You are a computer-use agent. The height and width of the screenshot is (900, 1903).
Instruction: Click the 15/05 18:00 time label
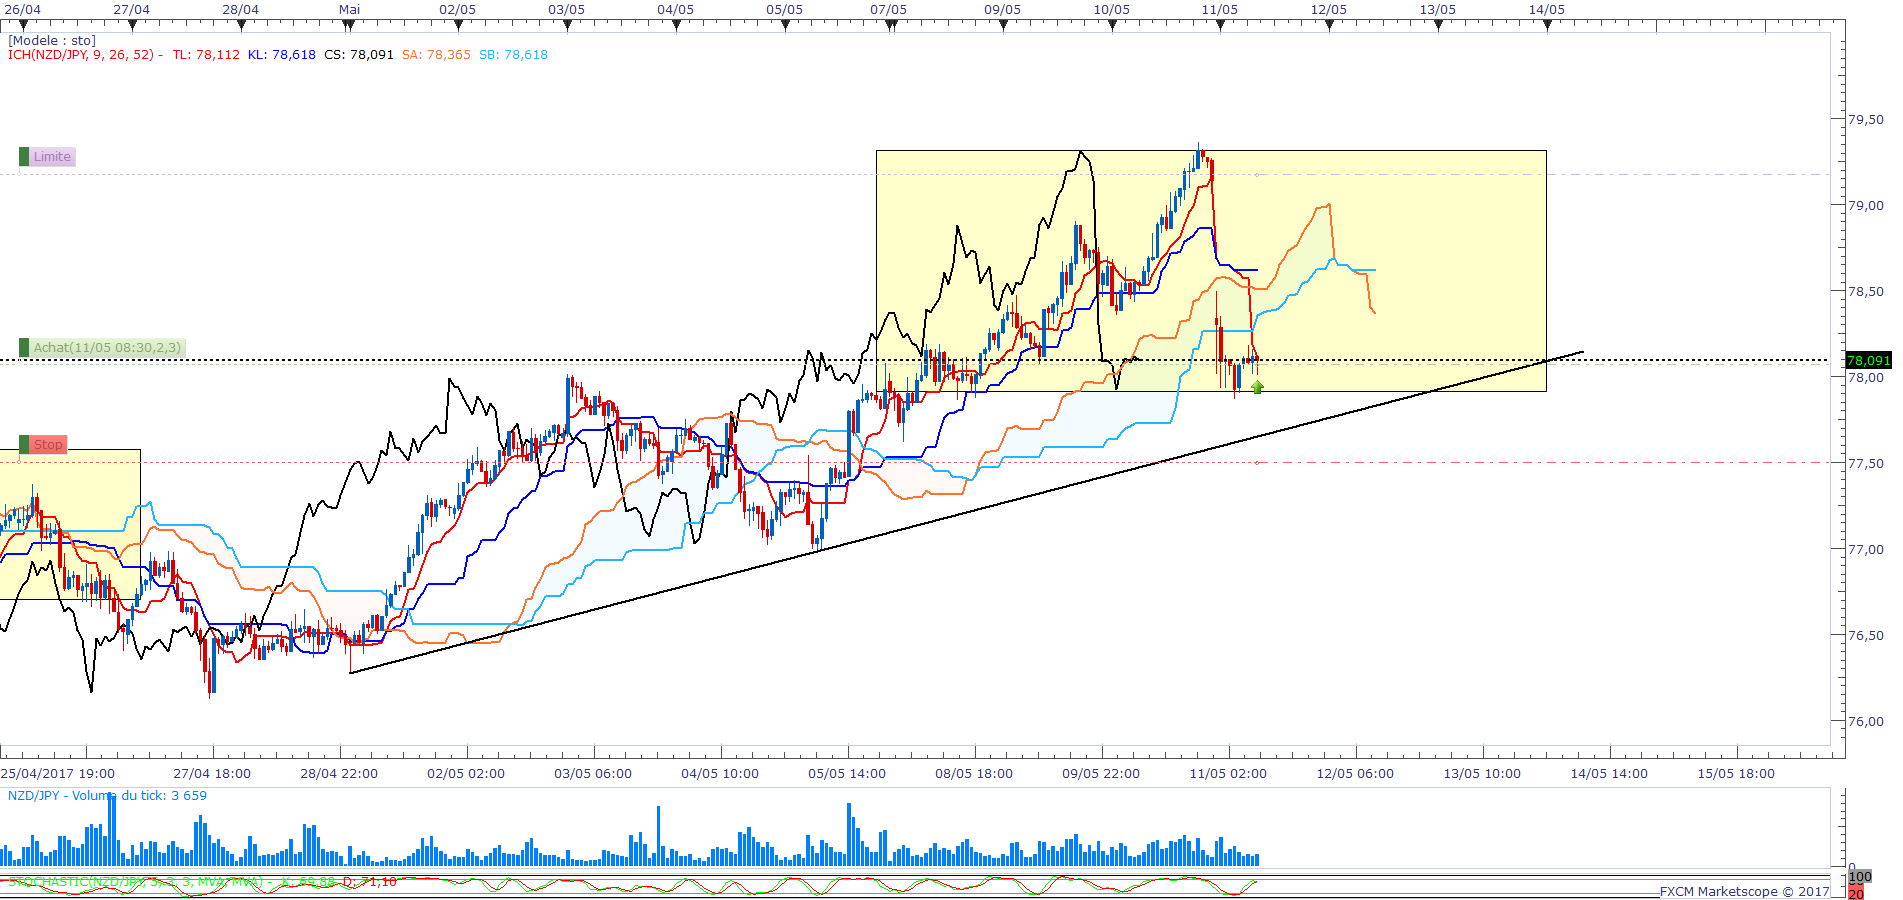click(1736, 774)
